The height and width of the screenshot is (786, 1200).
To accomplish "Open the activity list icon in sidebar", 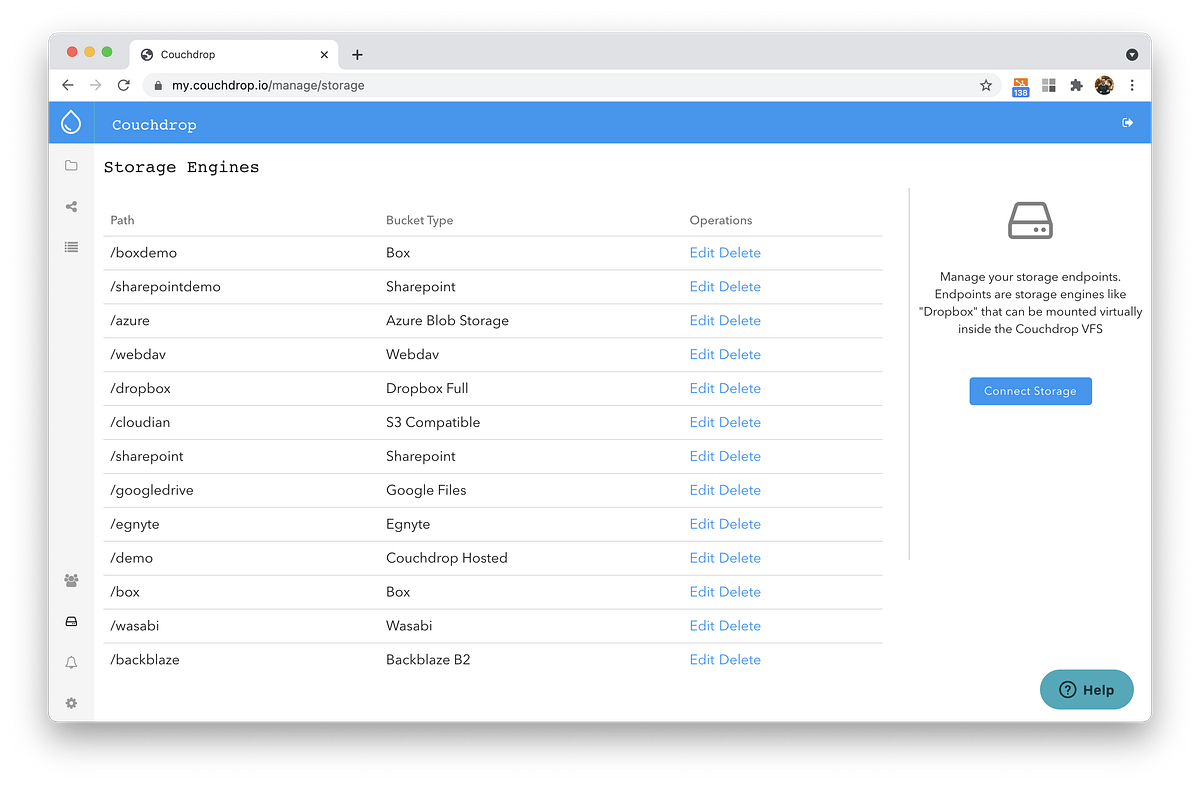I will coord(71,247).
